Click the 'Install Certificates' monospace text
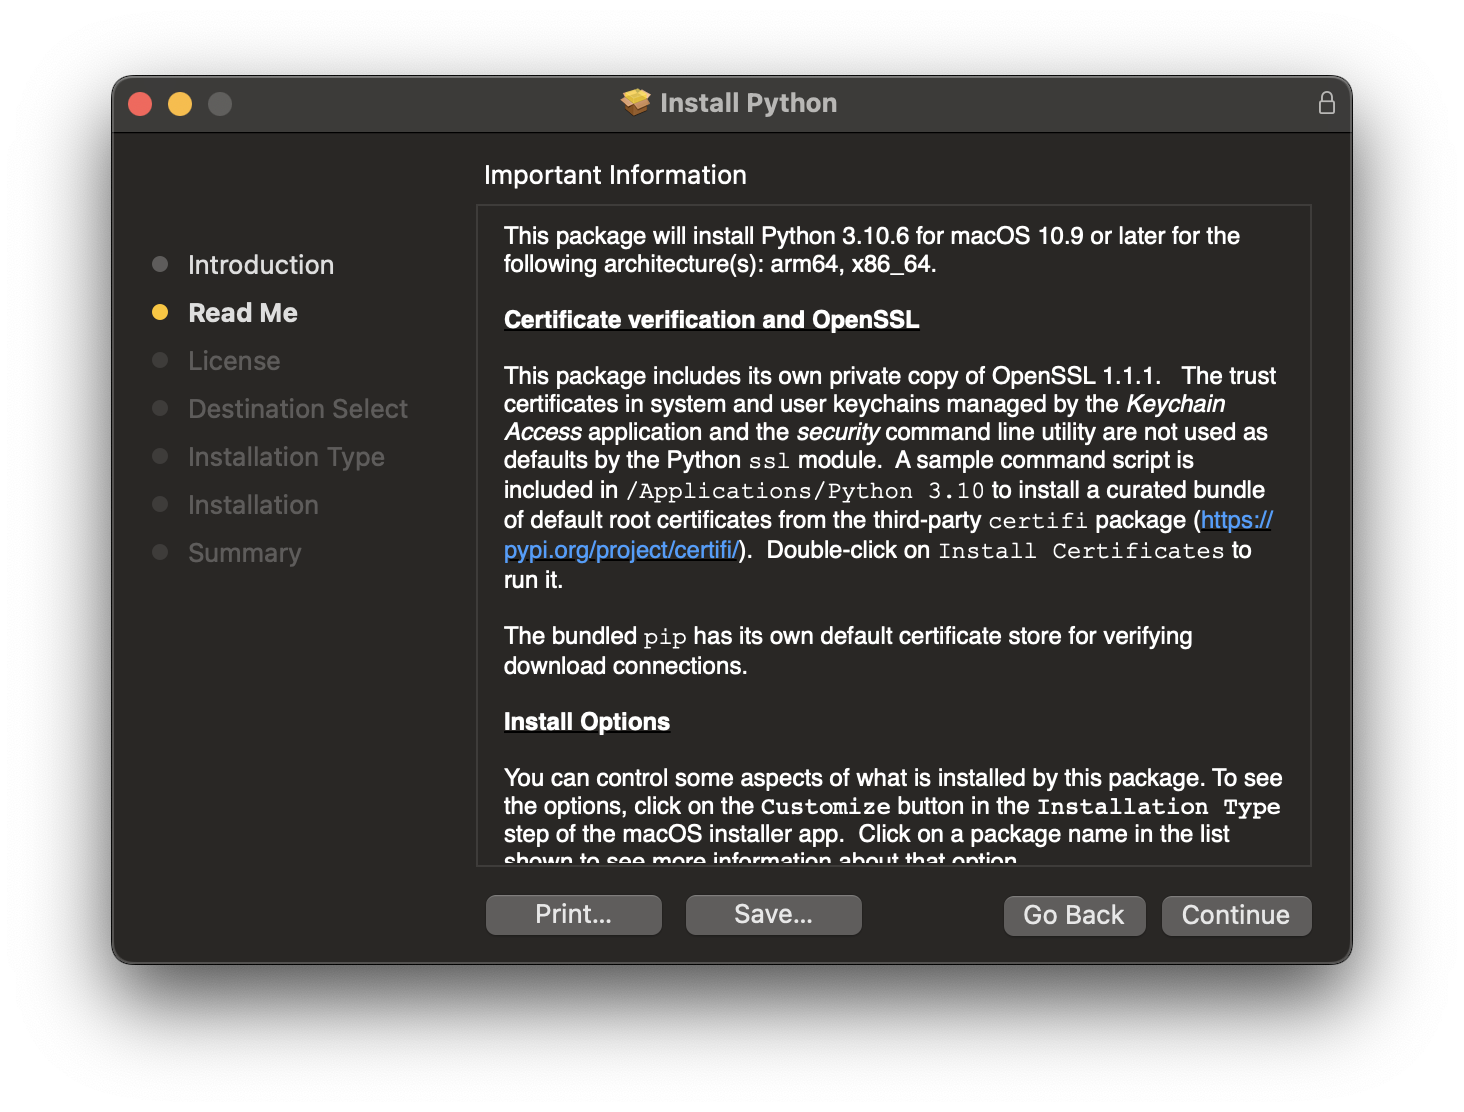The width and height of the screenshot is (1464, 1112). pos(1081,551)
